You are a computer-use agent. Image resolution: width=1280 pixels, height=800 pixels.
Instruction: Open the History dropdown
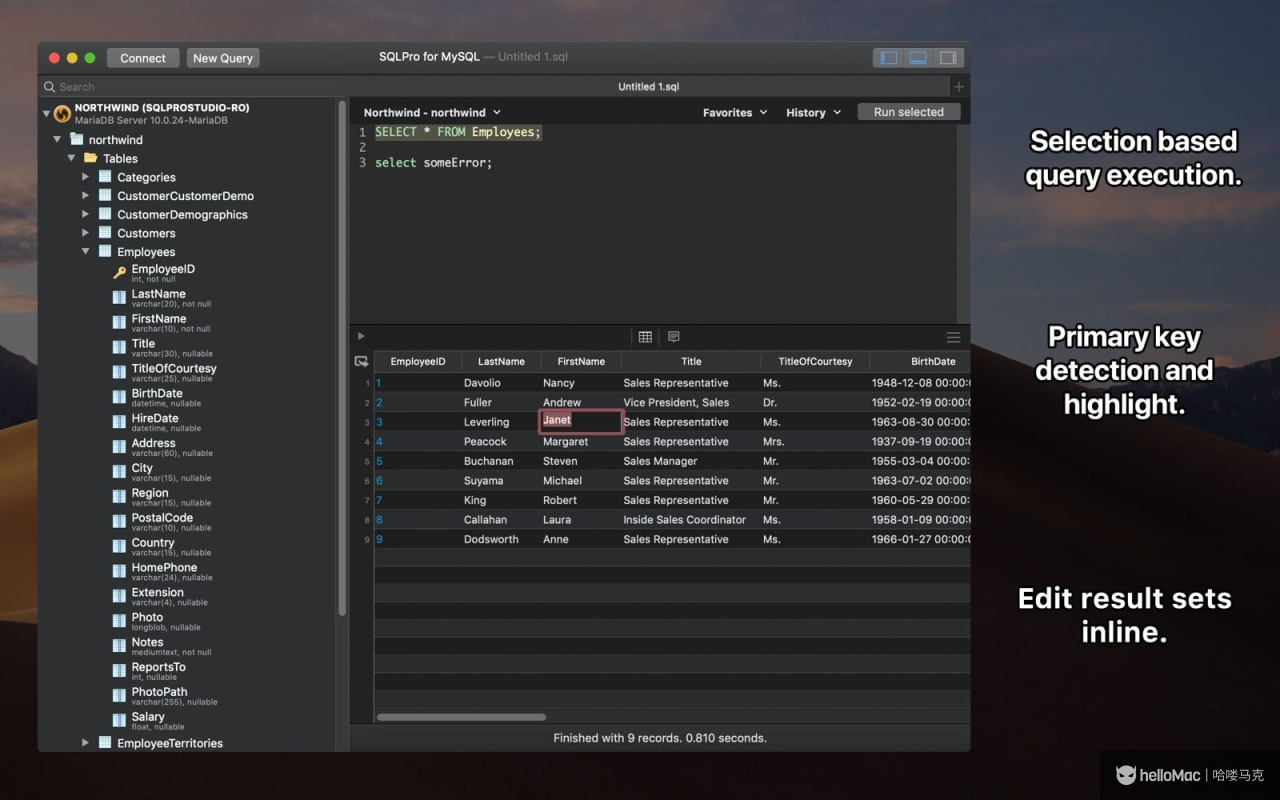coord(813,113)
